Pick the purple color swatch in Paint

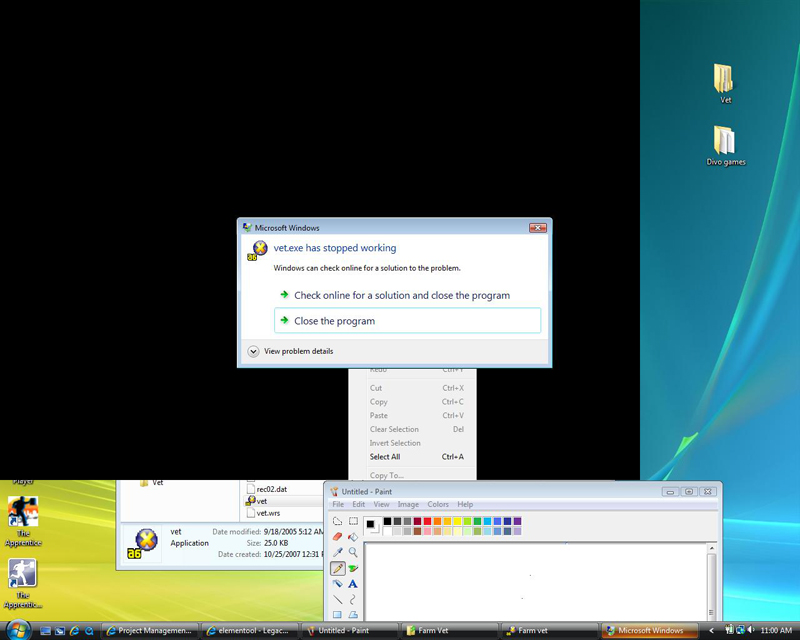coord(517,521)
